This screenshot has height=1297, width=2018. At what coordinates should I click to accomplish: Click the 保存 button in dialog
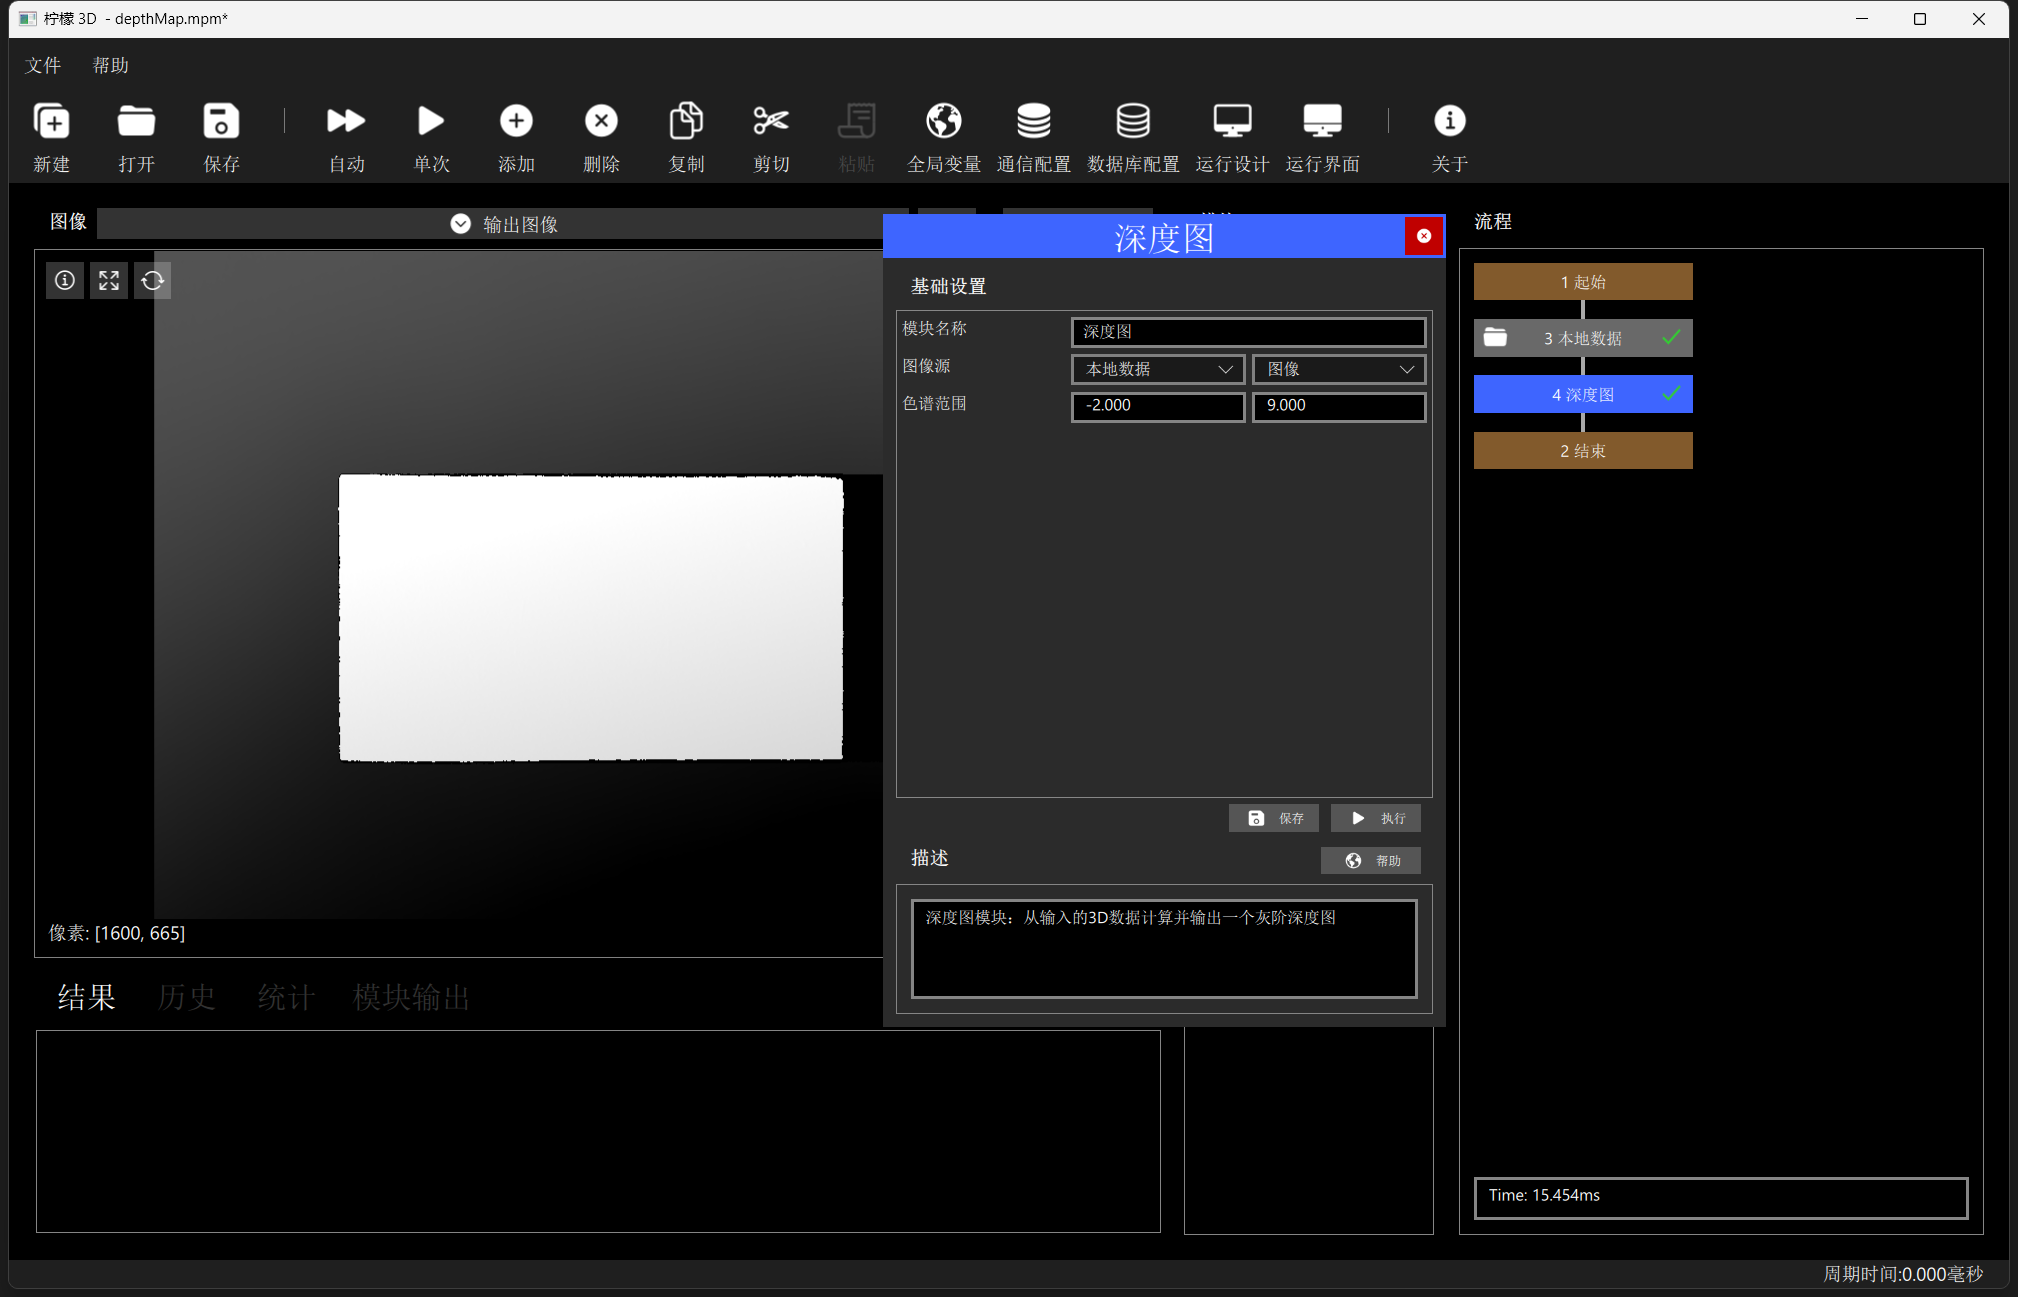(x=1274, y=818)
